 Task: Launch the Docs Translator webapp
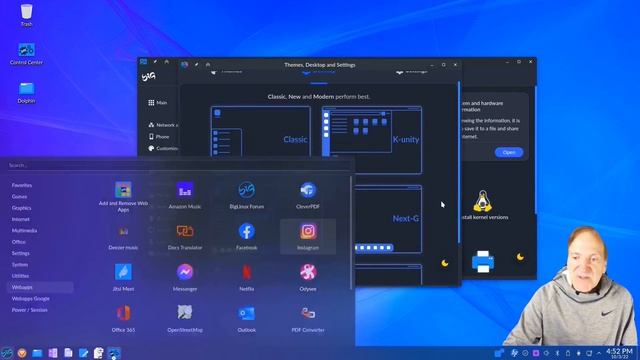(x=185, y=237)
